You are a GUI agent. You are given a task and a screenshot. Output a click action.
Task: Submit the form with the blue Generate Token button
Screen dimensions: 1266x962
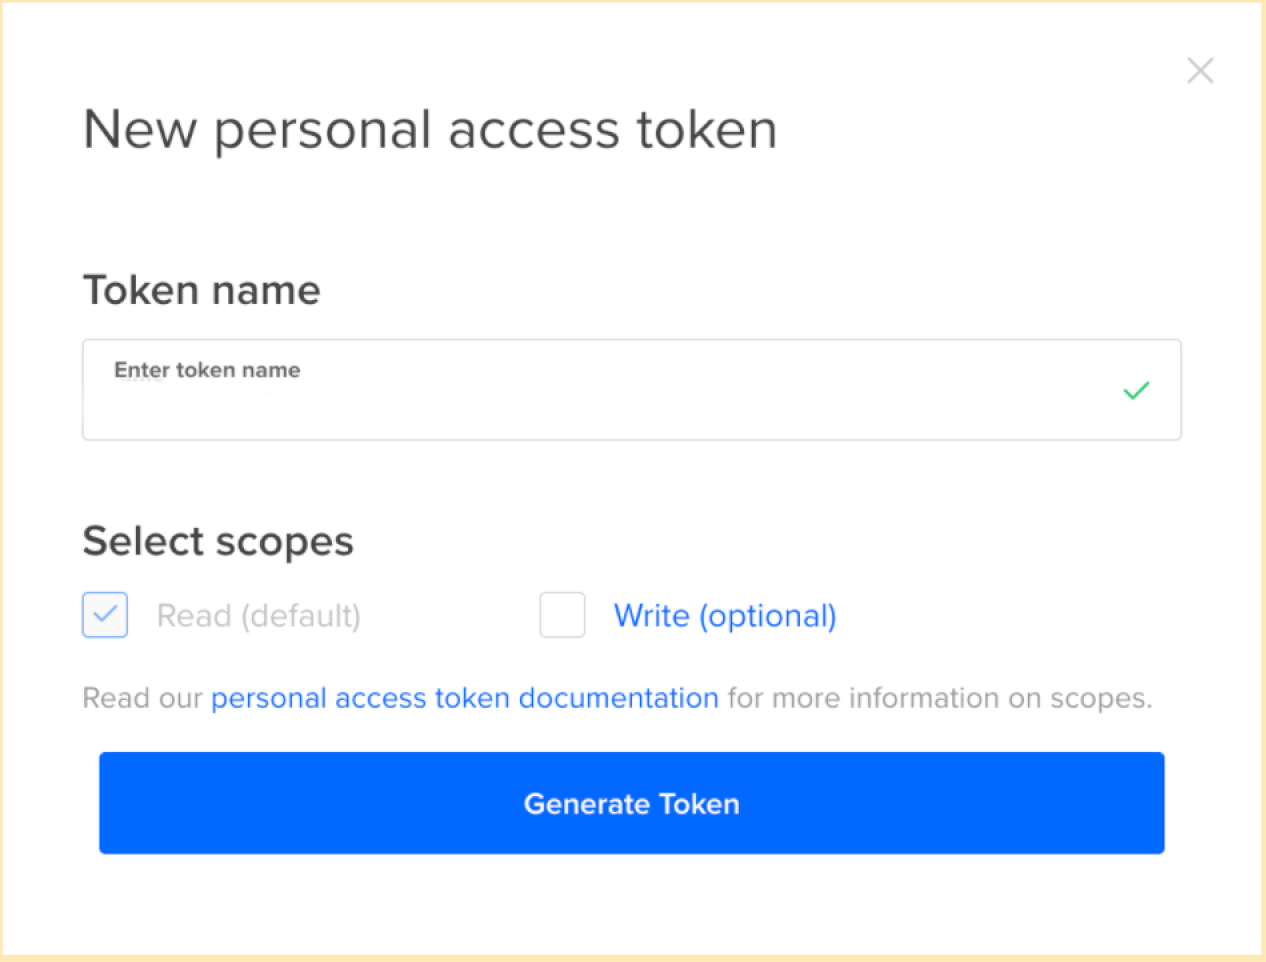tap(631, 803)
